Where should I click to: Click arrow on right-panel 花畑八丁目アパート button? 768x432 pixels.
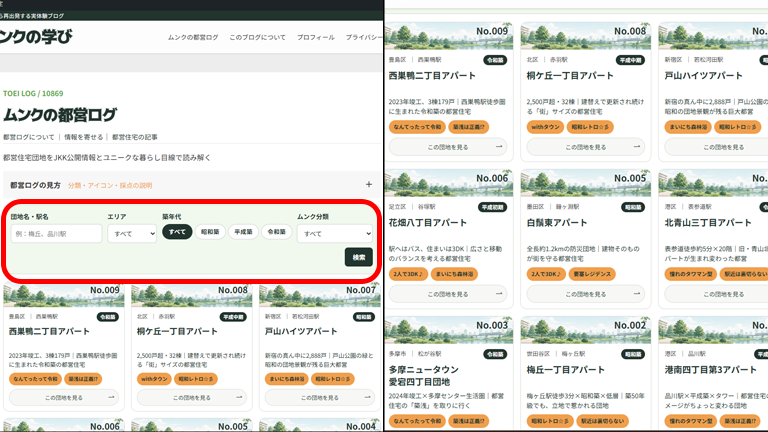(499, 294)
